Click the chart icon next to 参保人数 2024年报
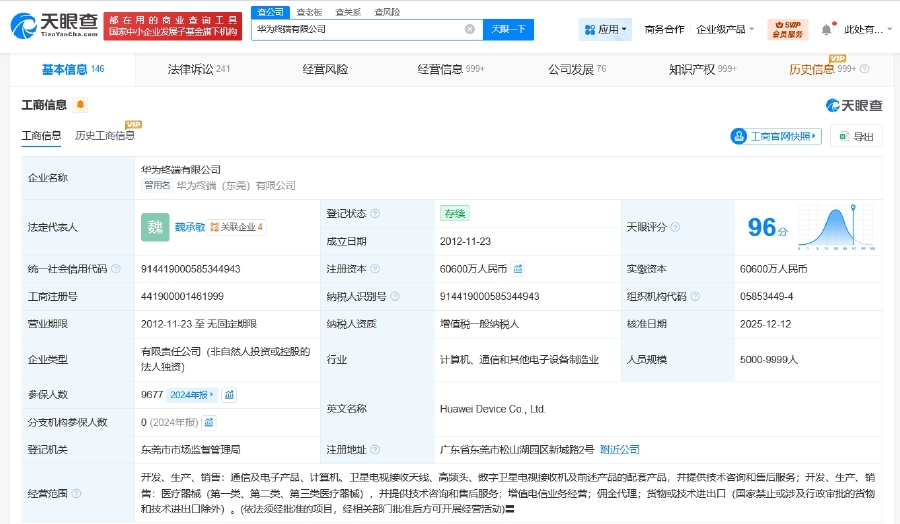Image resolution: width=900 pixels, height=524 pixels. pyautogui.click(x=229, y=395)
